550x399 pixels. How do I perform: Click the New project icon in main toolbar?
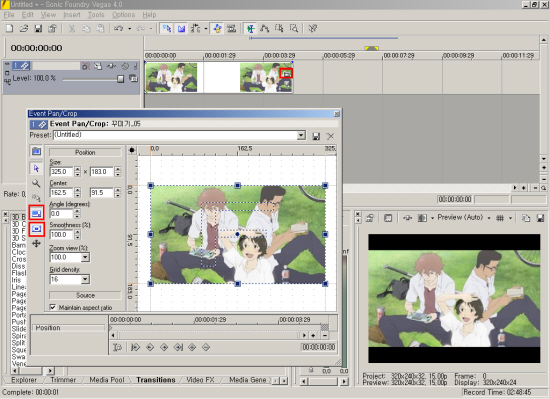(x=9, y=28)
